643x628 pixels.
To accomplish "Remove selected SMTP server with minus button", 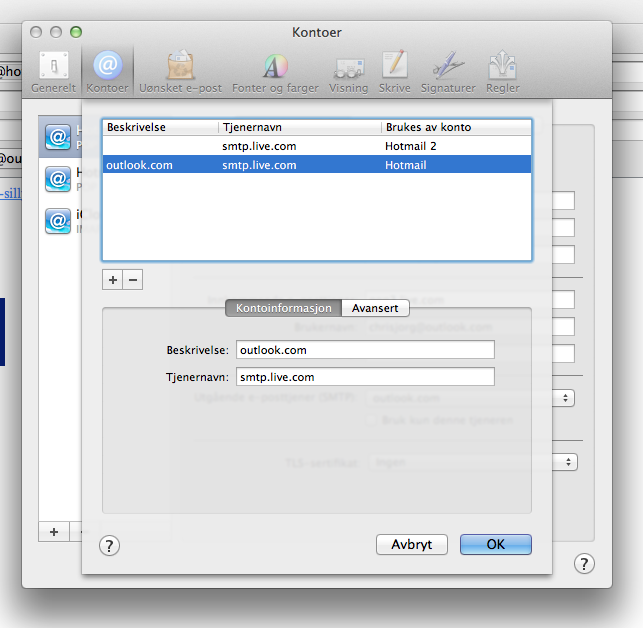I will [133, 280].
